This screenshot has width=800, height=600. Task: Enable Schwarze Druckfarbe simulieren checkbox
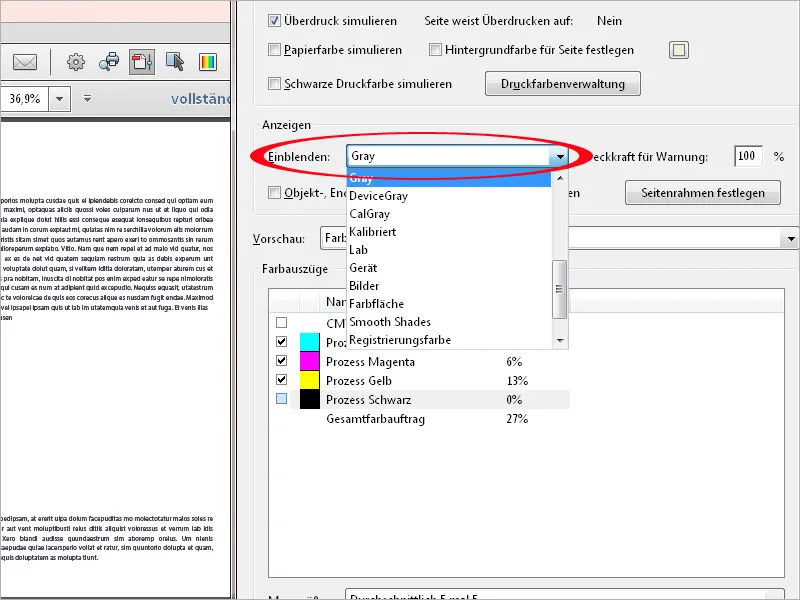point(274,83)
